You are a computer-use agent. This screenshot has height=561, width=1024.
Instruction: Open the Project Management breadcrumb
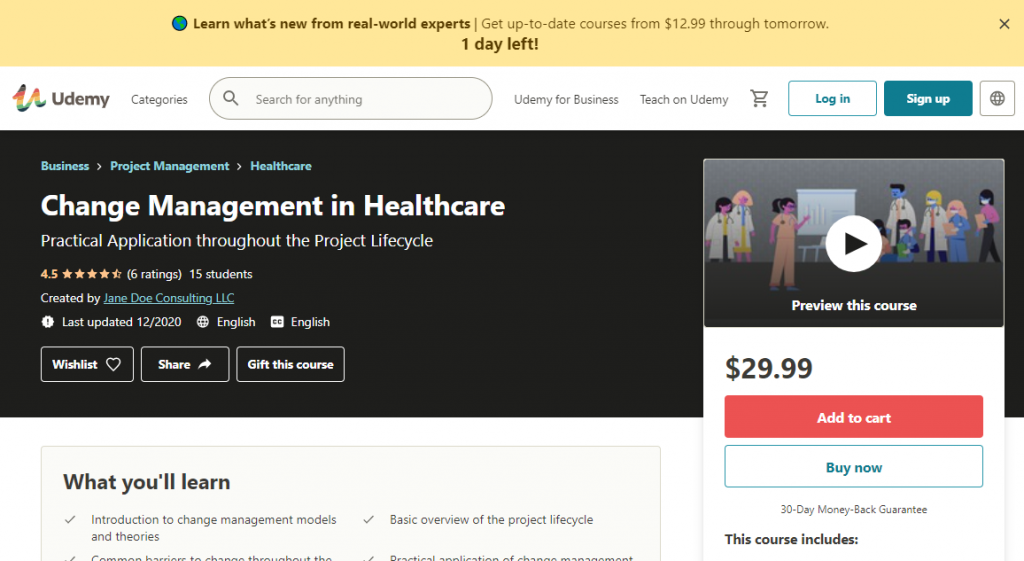pos(169,166)
